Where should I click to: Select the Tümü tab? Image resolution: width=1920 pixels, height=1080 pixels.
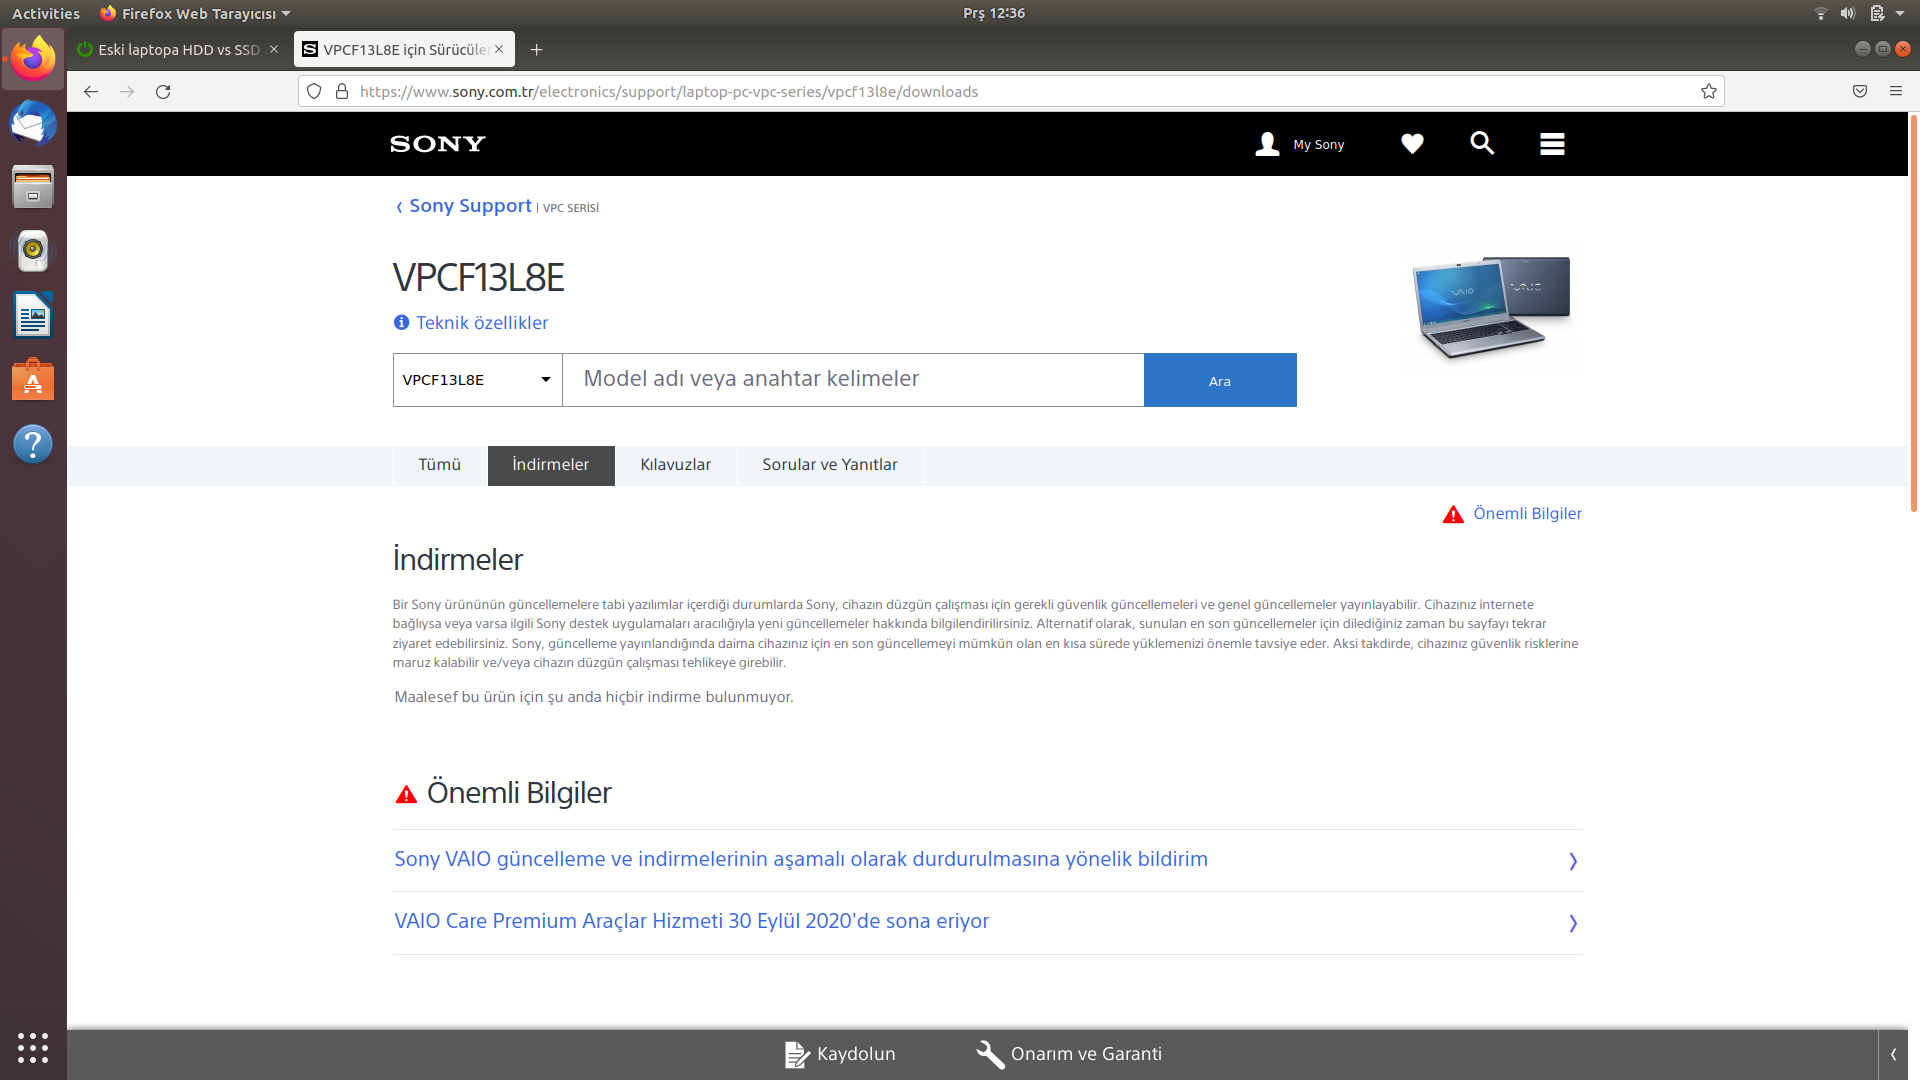(439, 465)
